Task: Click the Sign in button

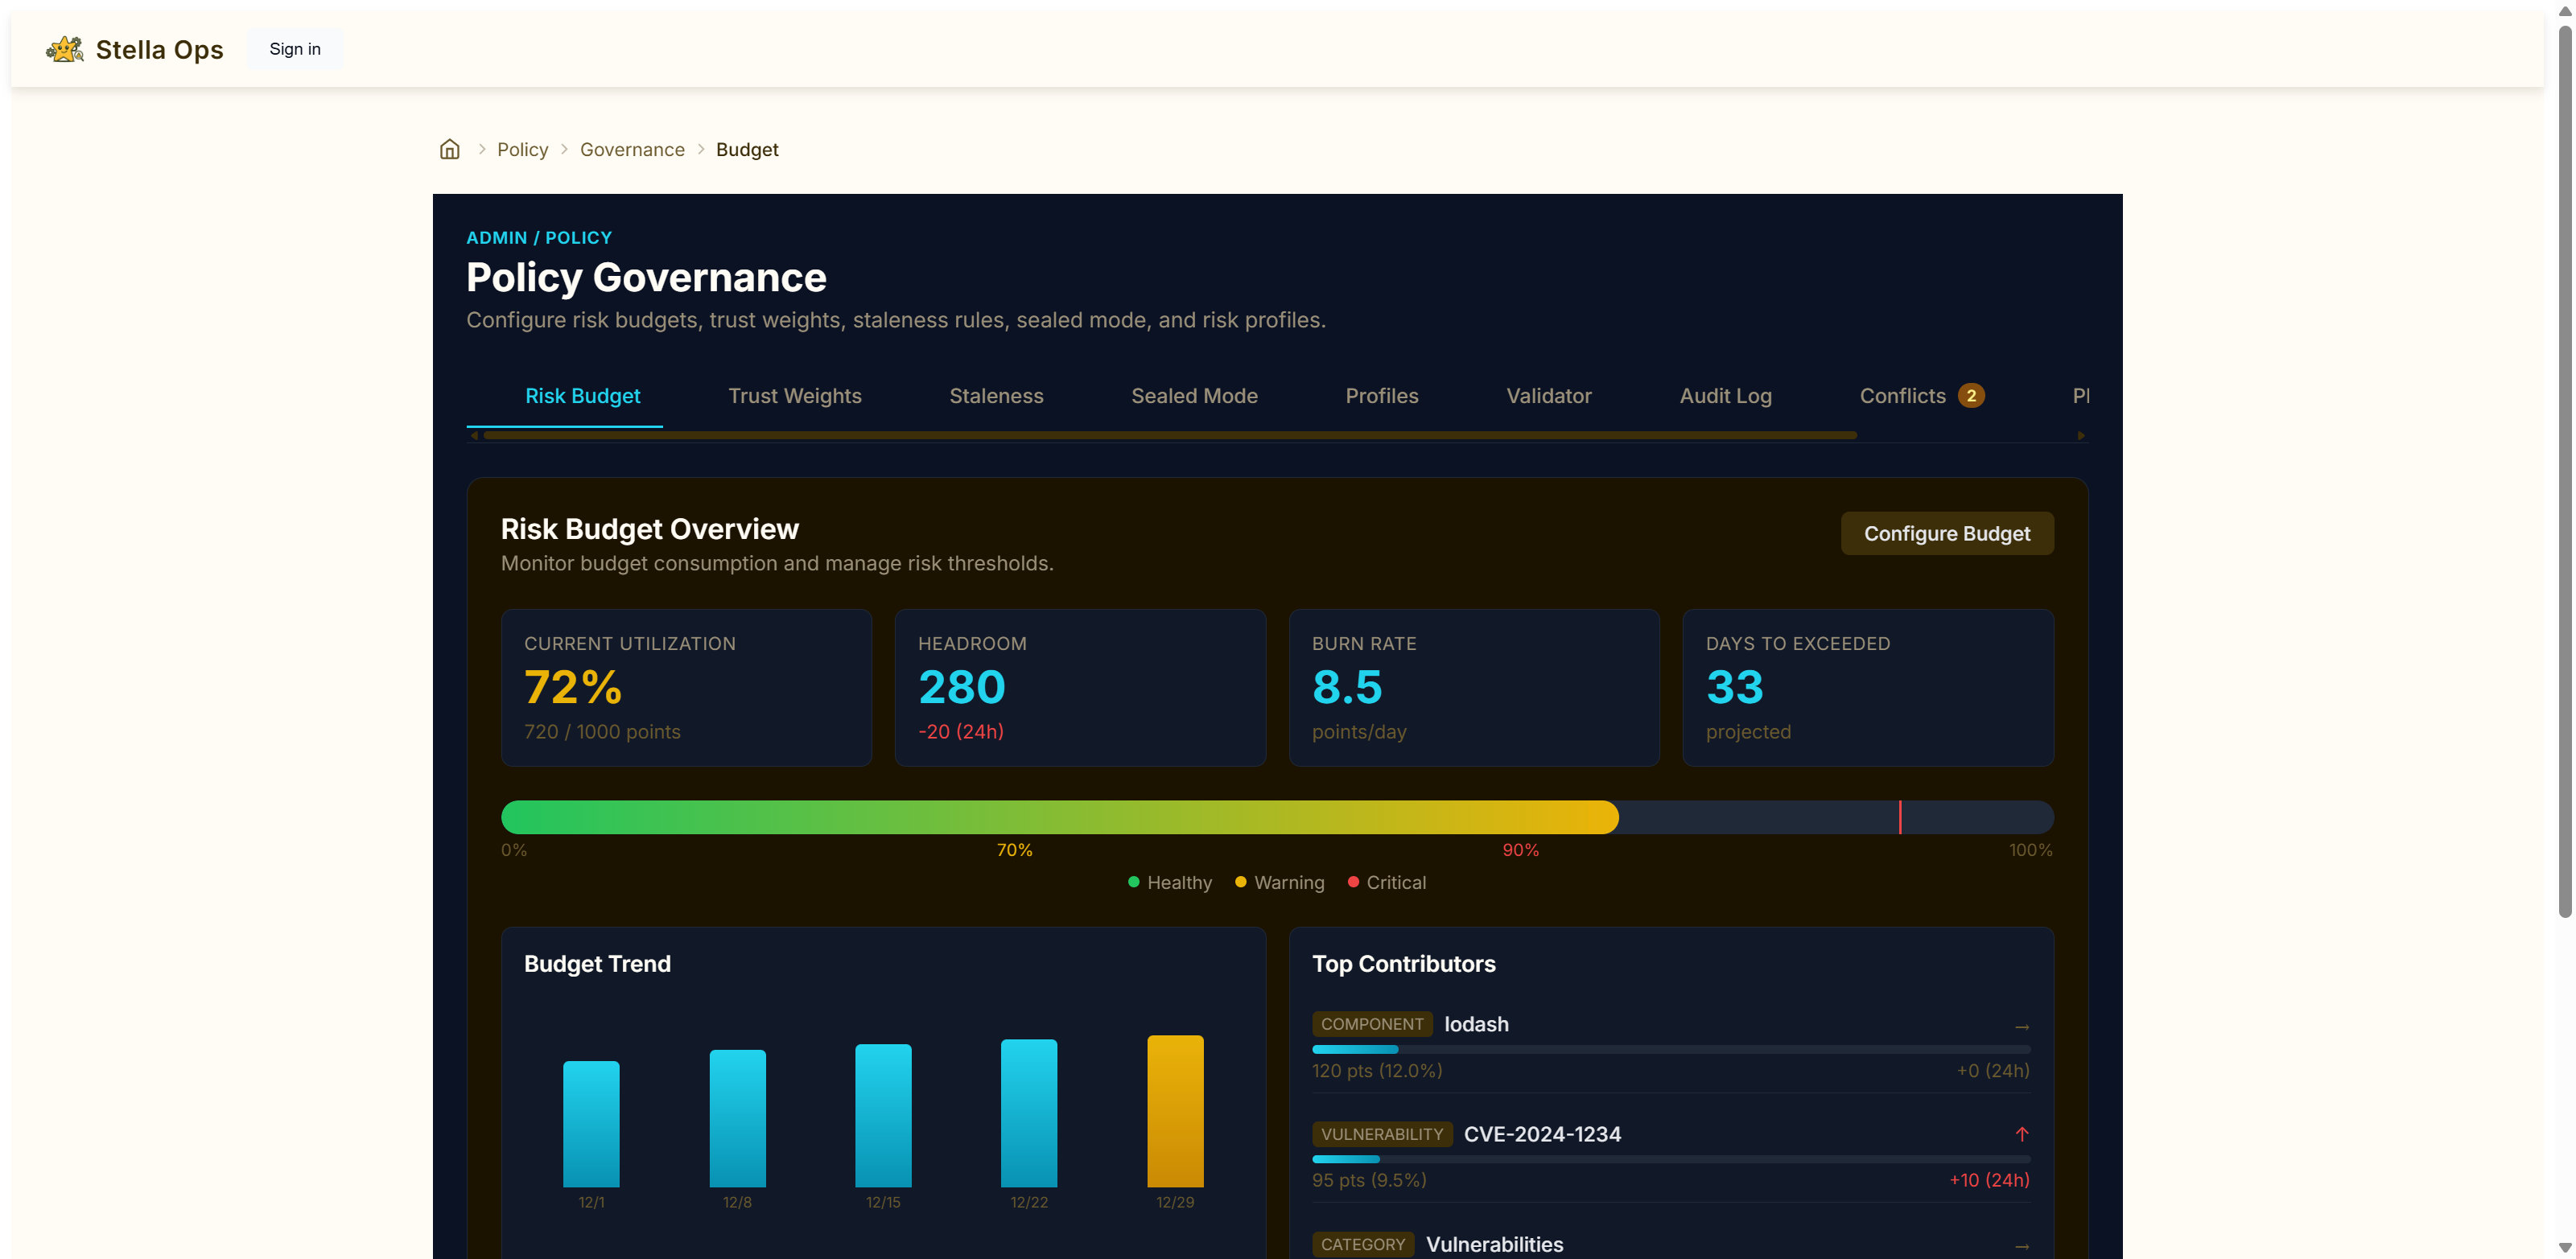Action: pyautogui.click(x=295, y=49)
